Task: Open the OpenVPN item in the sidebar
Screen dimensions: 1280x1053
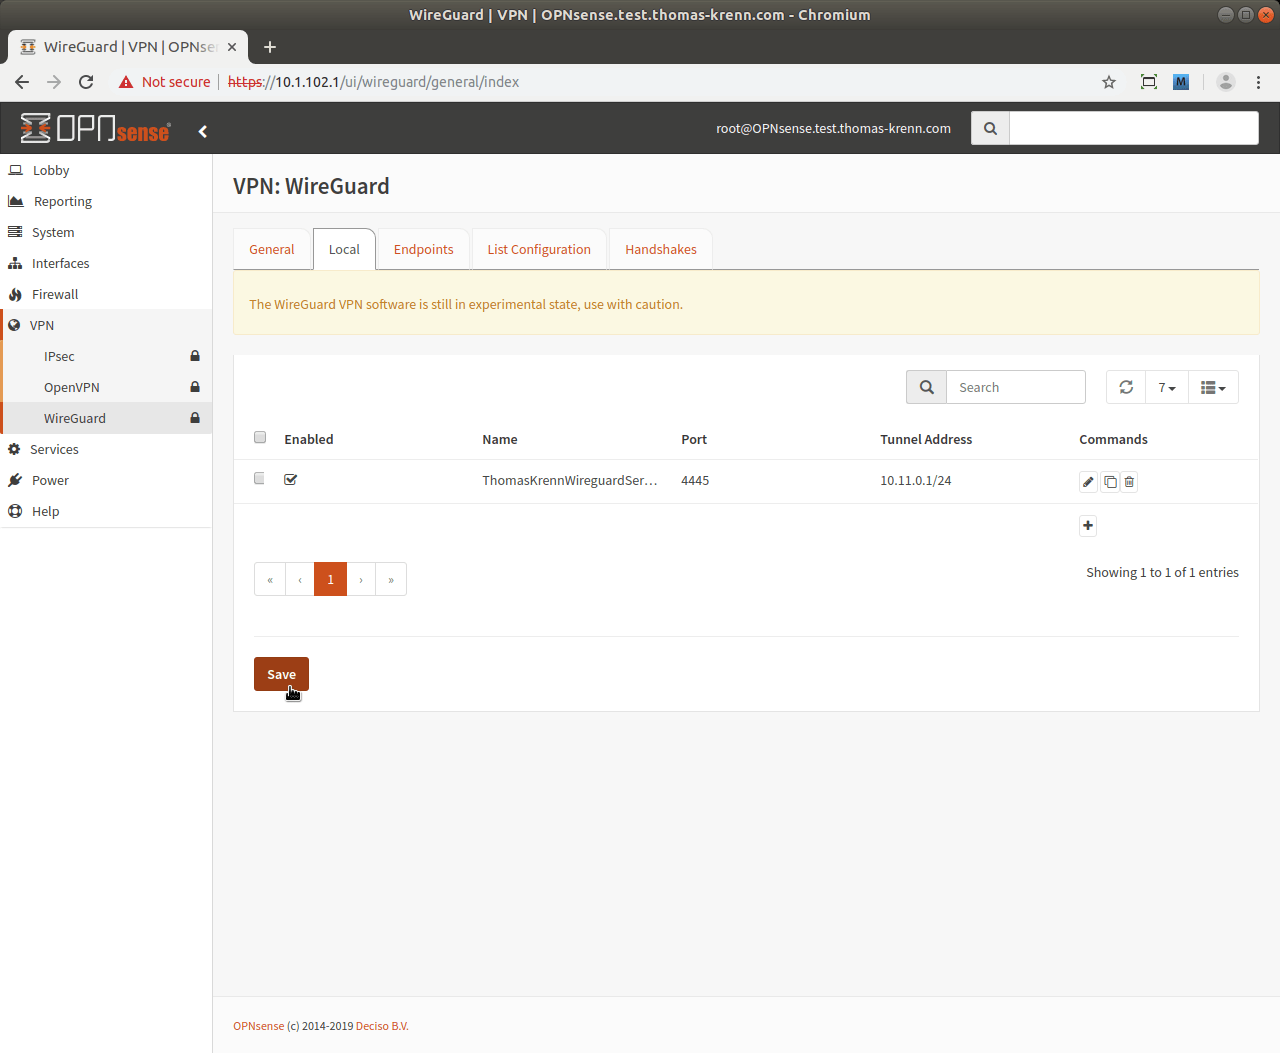Action: tap(72, 387)
